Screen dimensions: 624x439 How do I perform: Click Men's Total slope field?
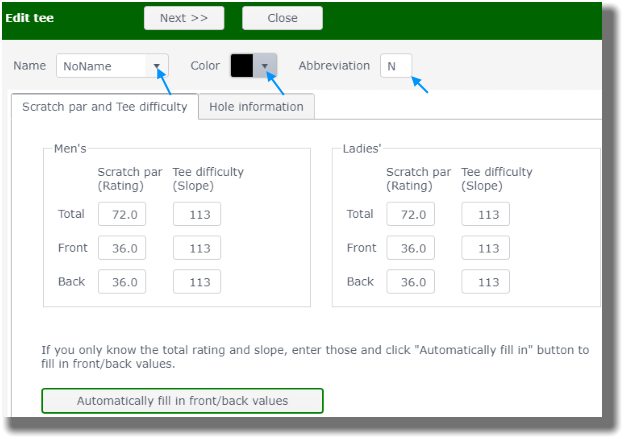tap(197, 214)
